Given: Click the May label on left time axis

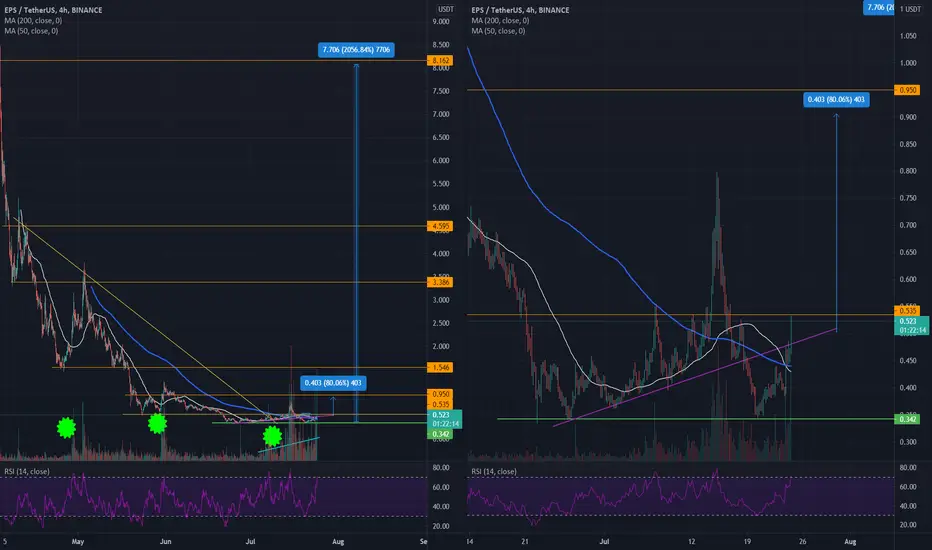Looking at the screenshot, I should (78, 542).
